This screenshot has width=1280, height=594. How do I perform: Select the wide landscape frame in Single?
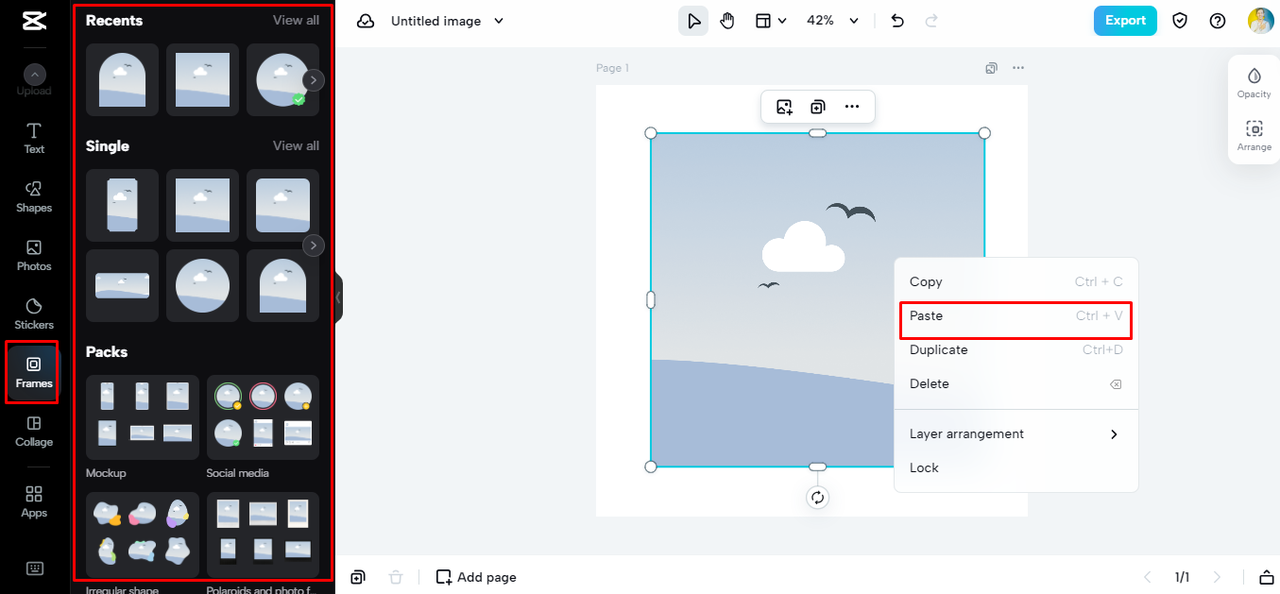pyautogui.click(x=122, y=286)
